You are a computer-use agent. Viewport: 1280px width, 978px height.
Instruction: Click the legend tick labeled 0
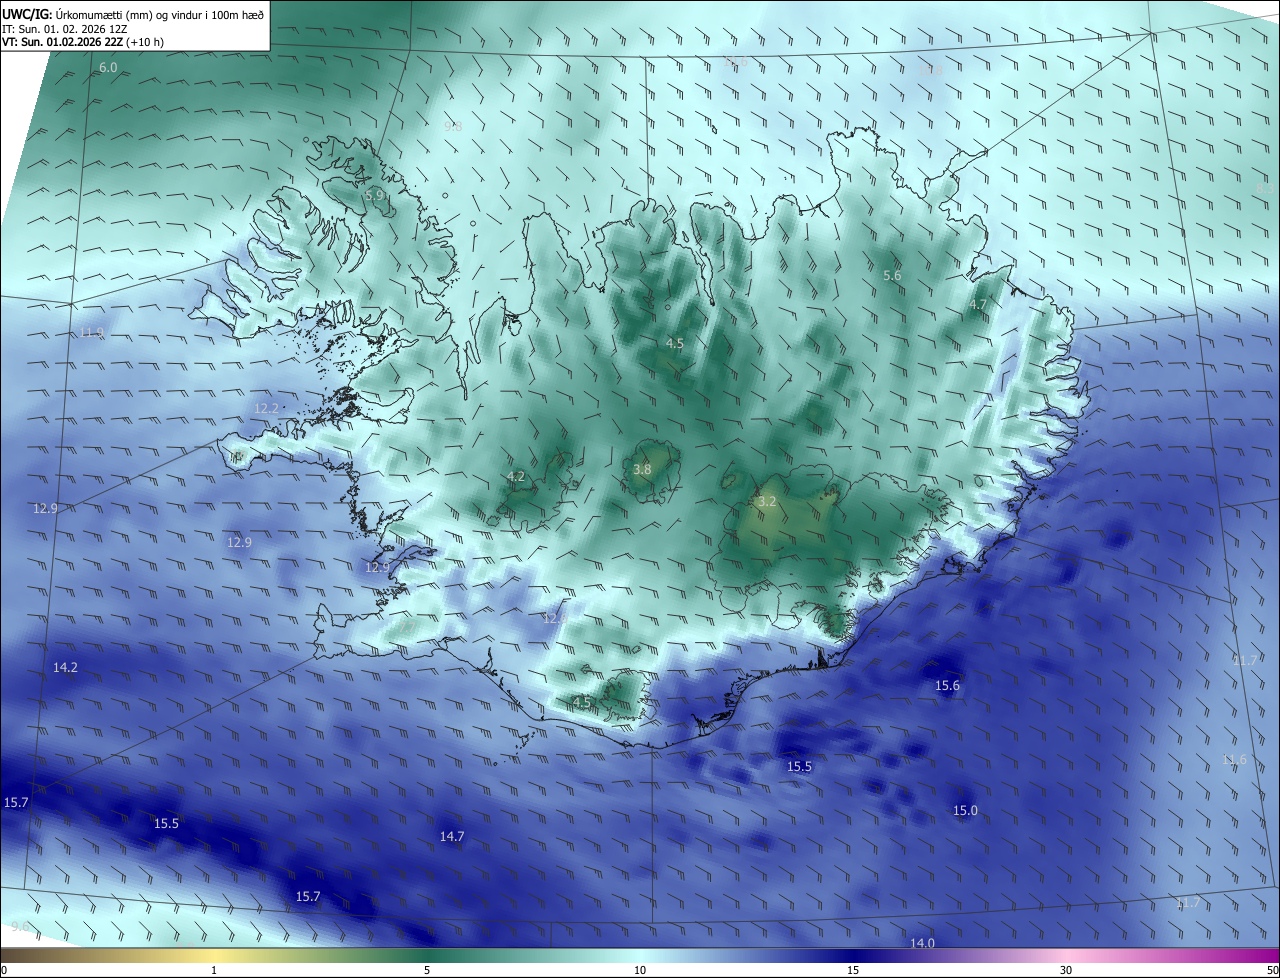[4, 970]
